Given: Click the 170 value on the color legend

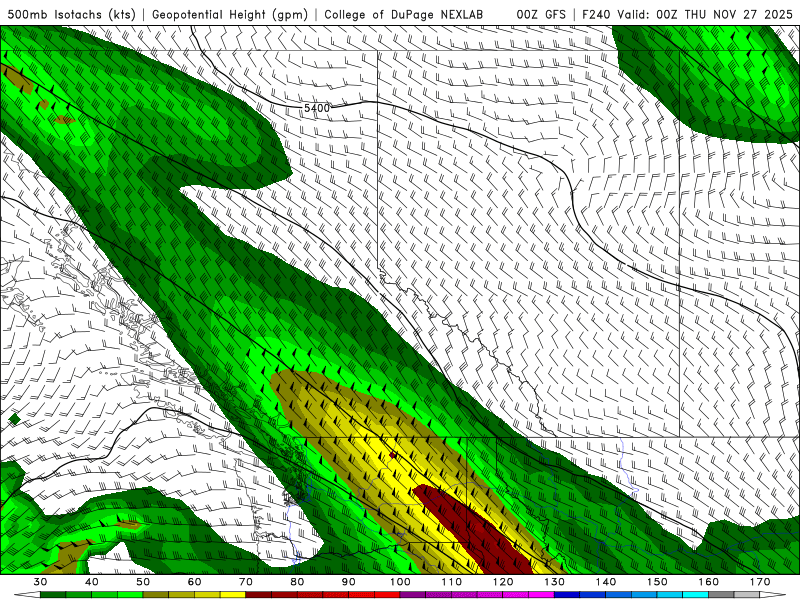Looking at the screenshot, I should [760, 582].
